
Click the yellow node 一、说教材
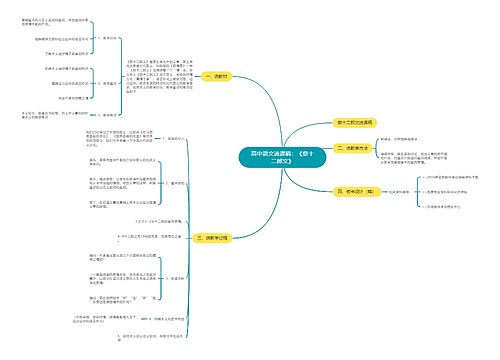click(216, 77)
